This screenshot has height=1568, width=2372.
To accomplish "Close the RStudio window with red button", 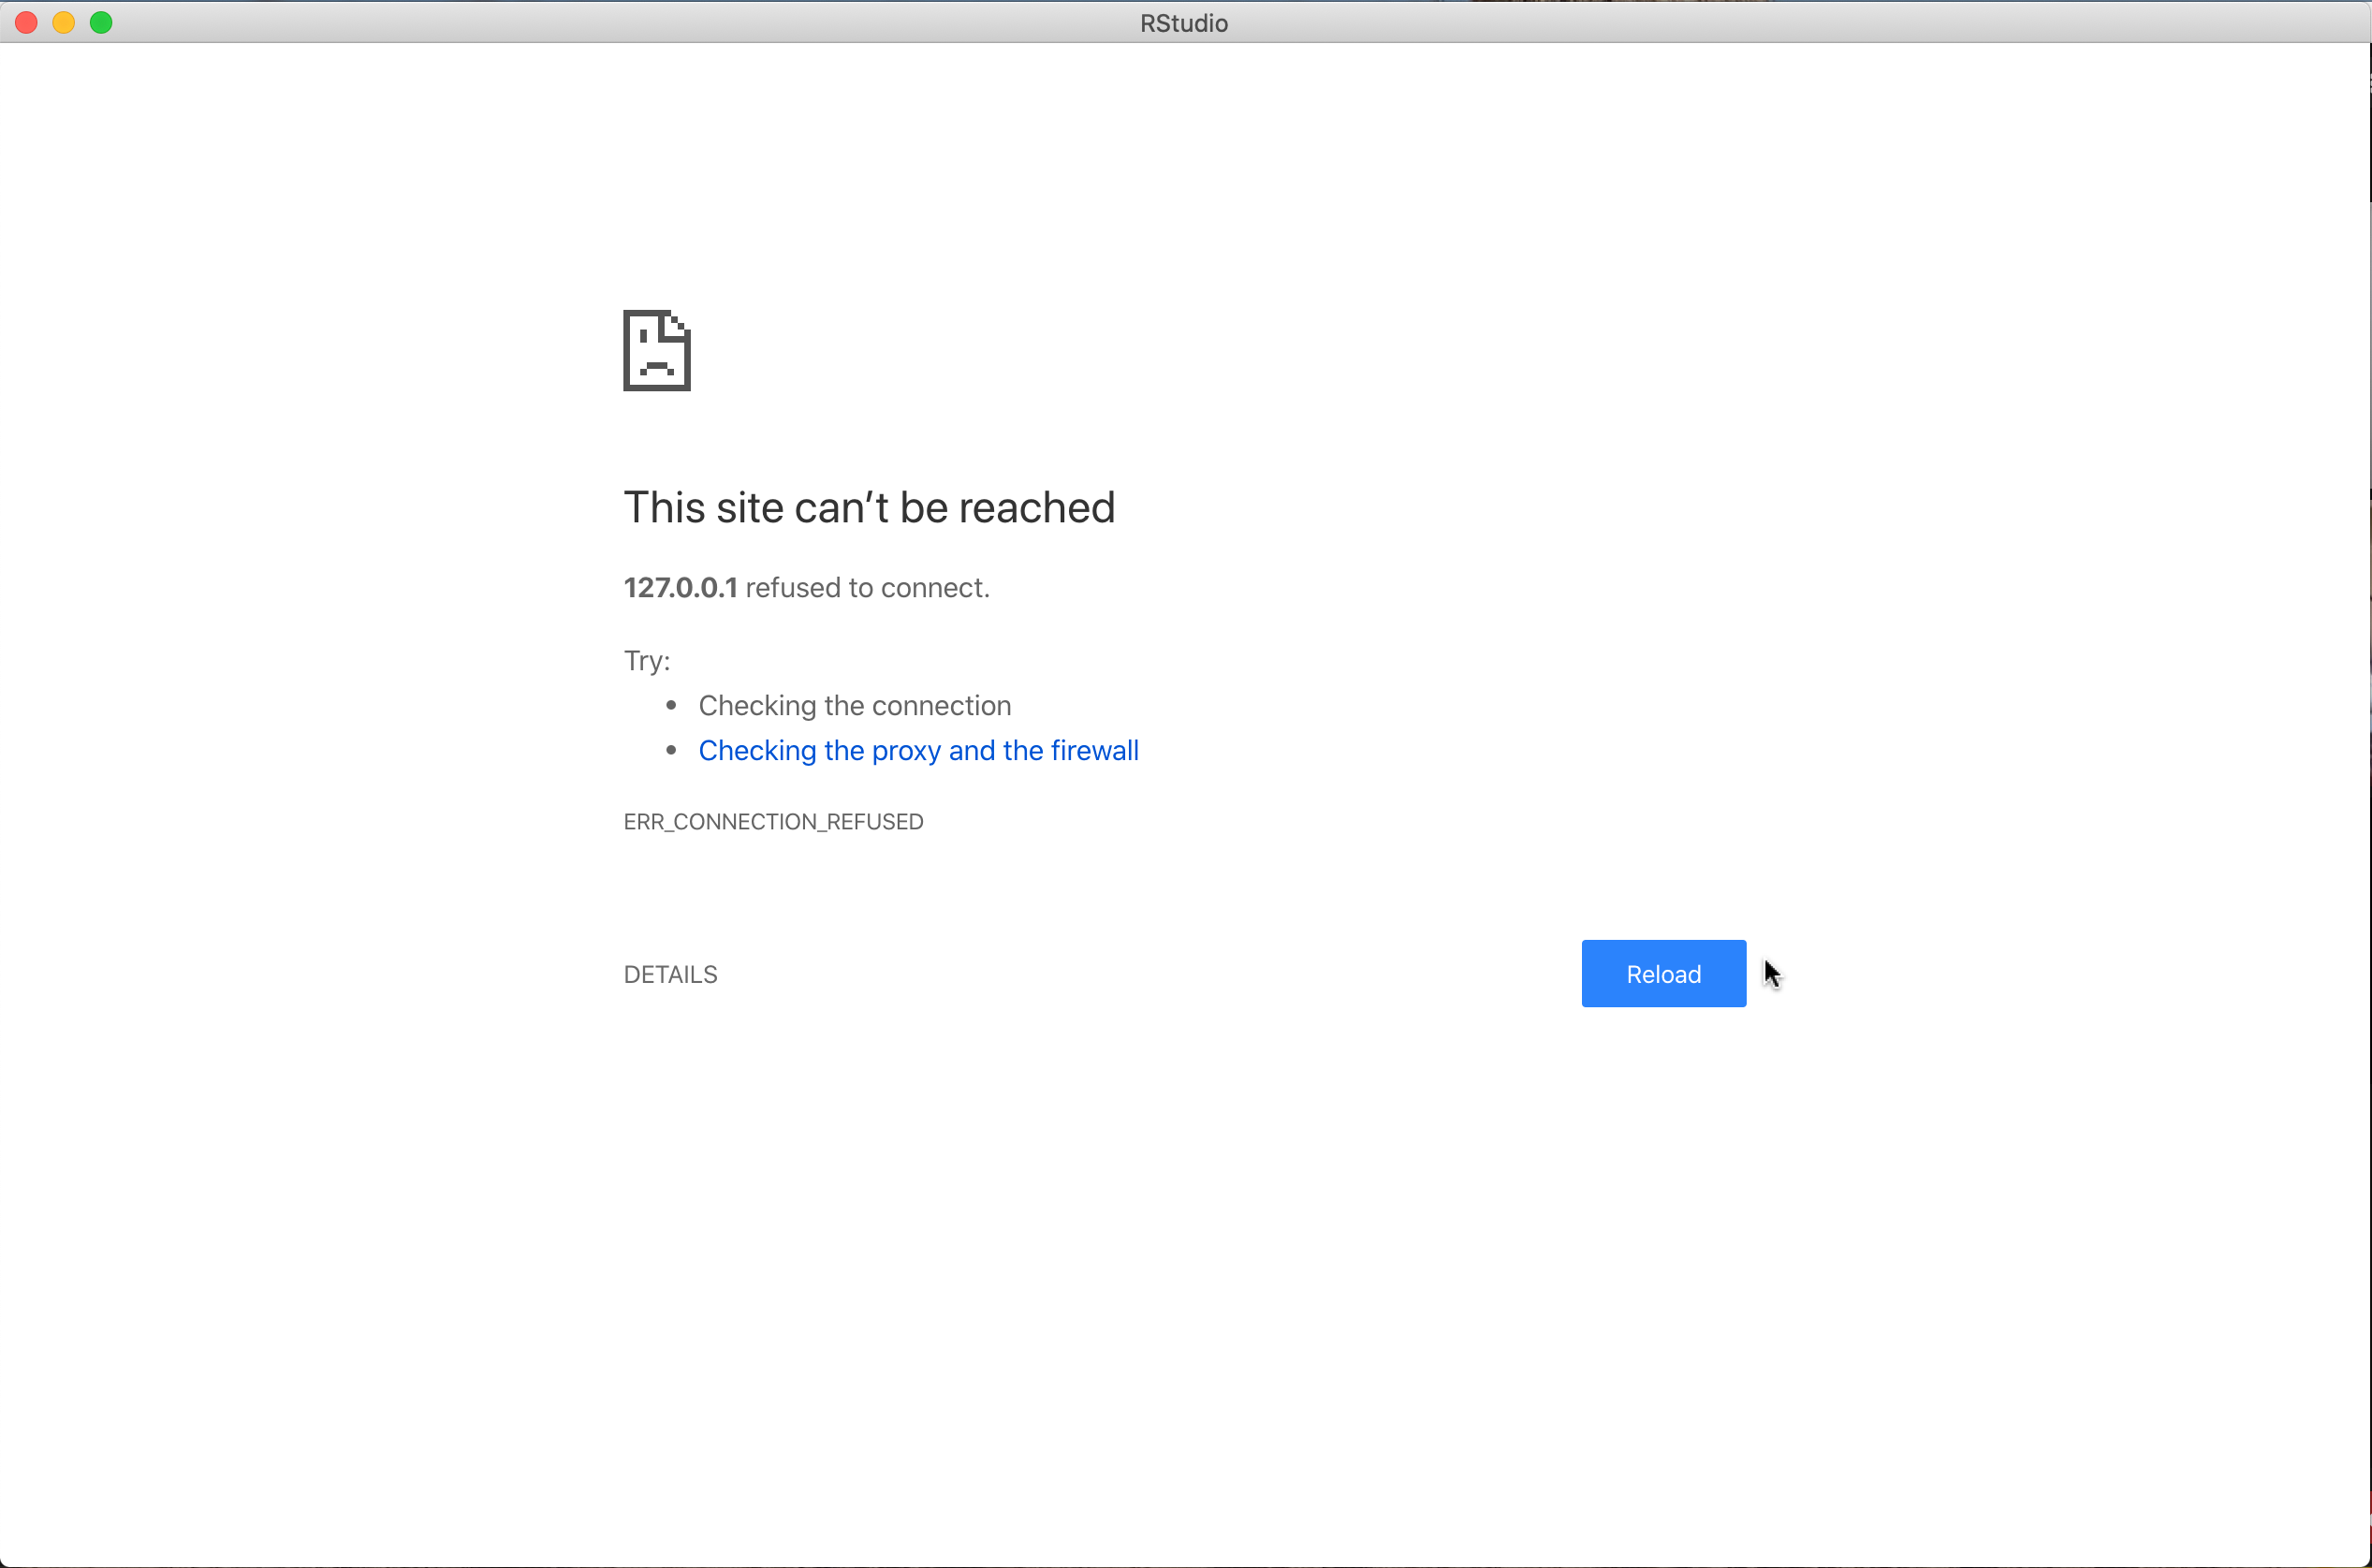I will [x=27, y=22].
